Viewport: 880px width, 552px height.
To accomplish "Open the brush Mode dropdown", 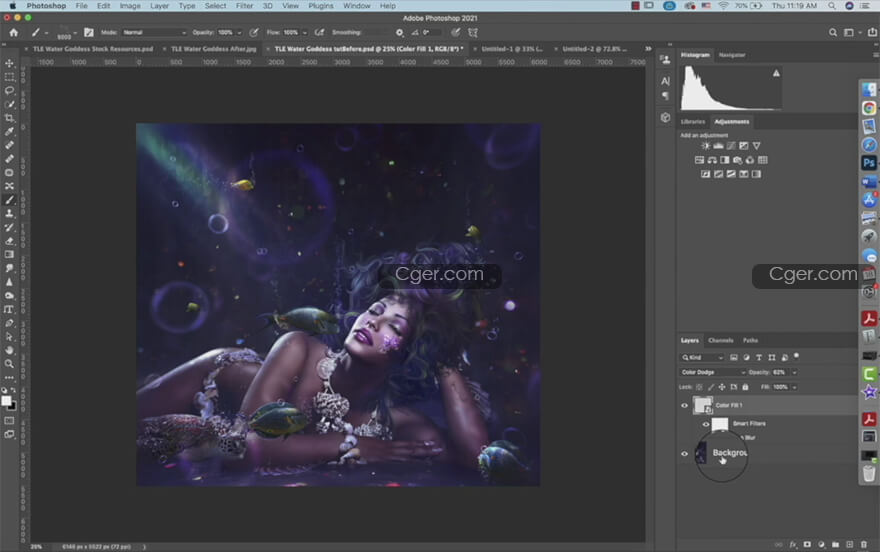I will pos(154,33).
